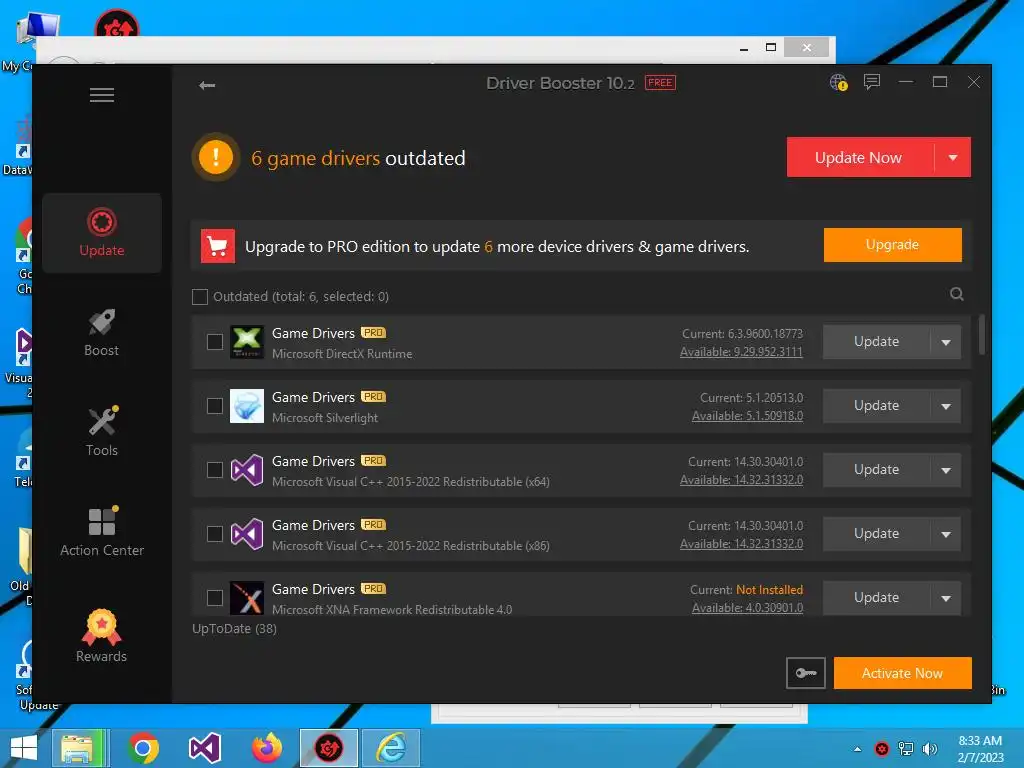
Task: Click the driver list vertical scrollbar
Action: coord(982,335)
